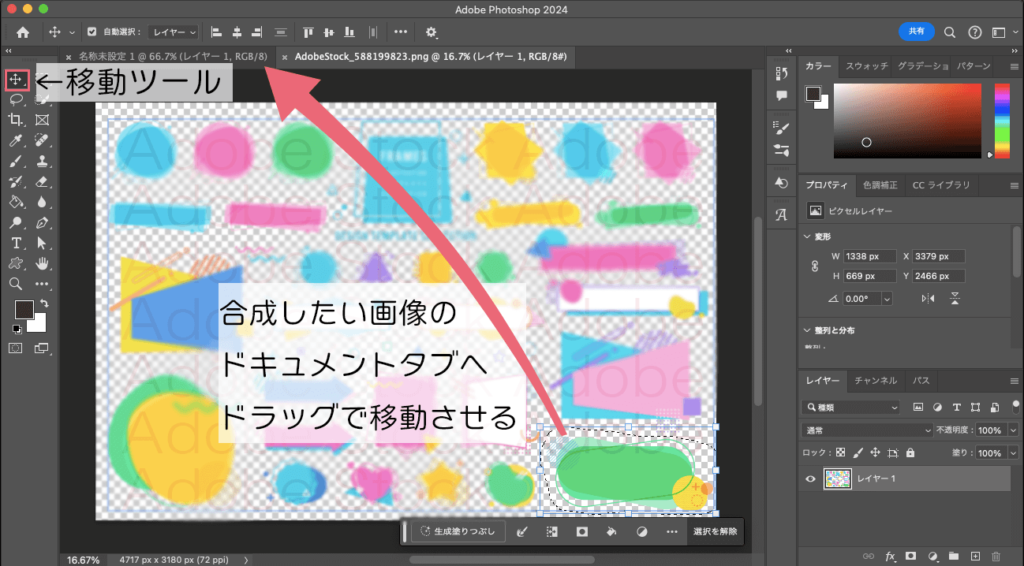The image size is (1024, 566).
Task: Add a layer mask
Action: 911,556
